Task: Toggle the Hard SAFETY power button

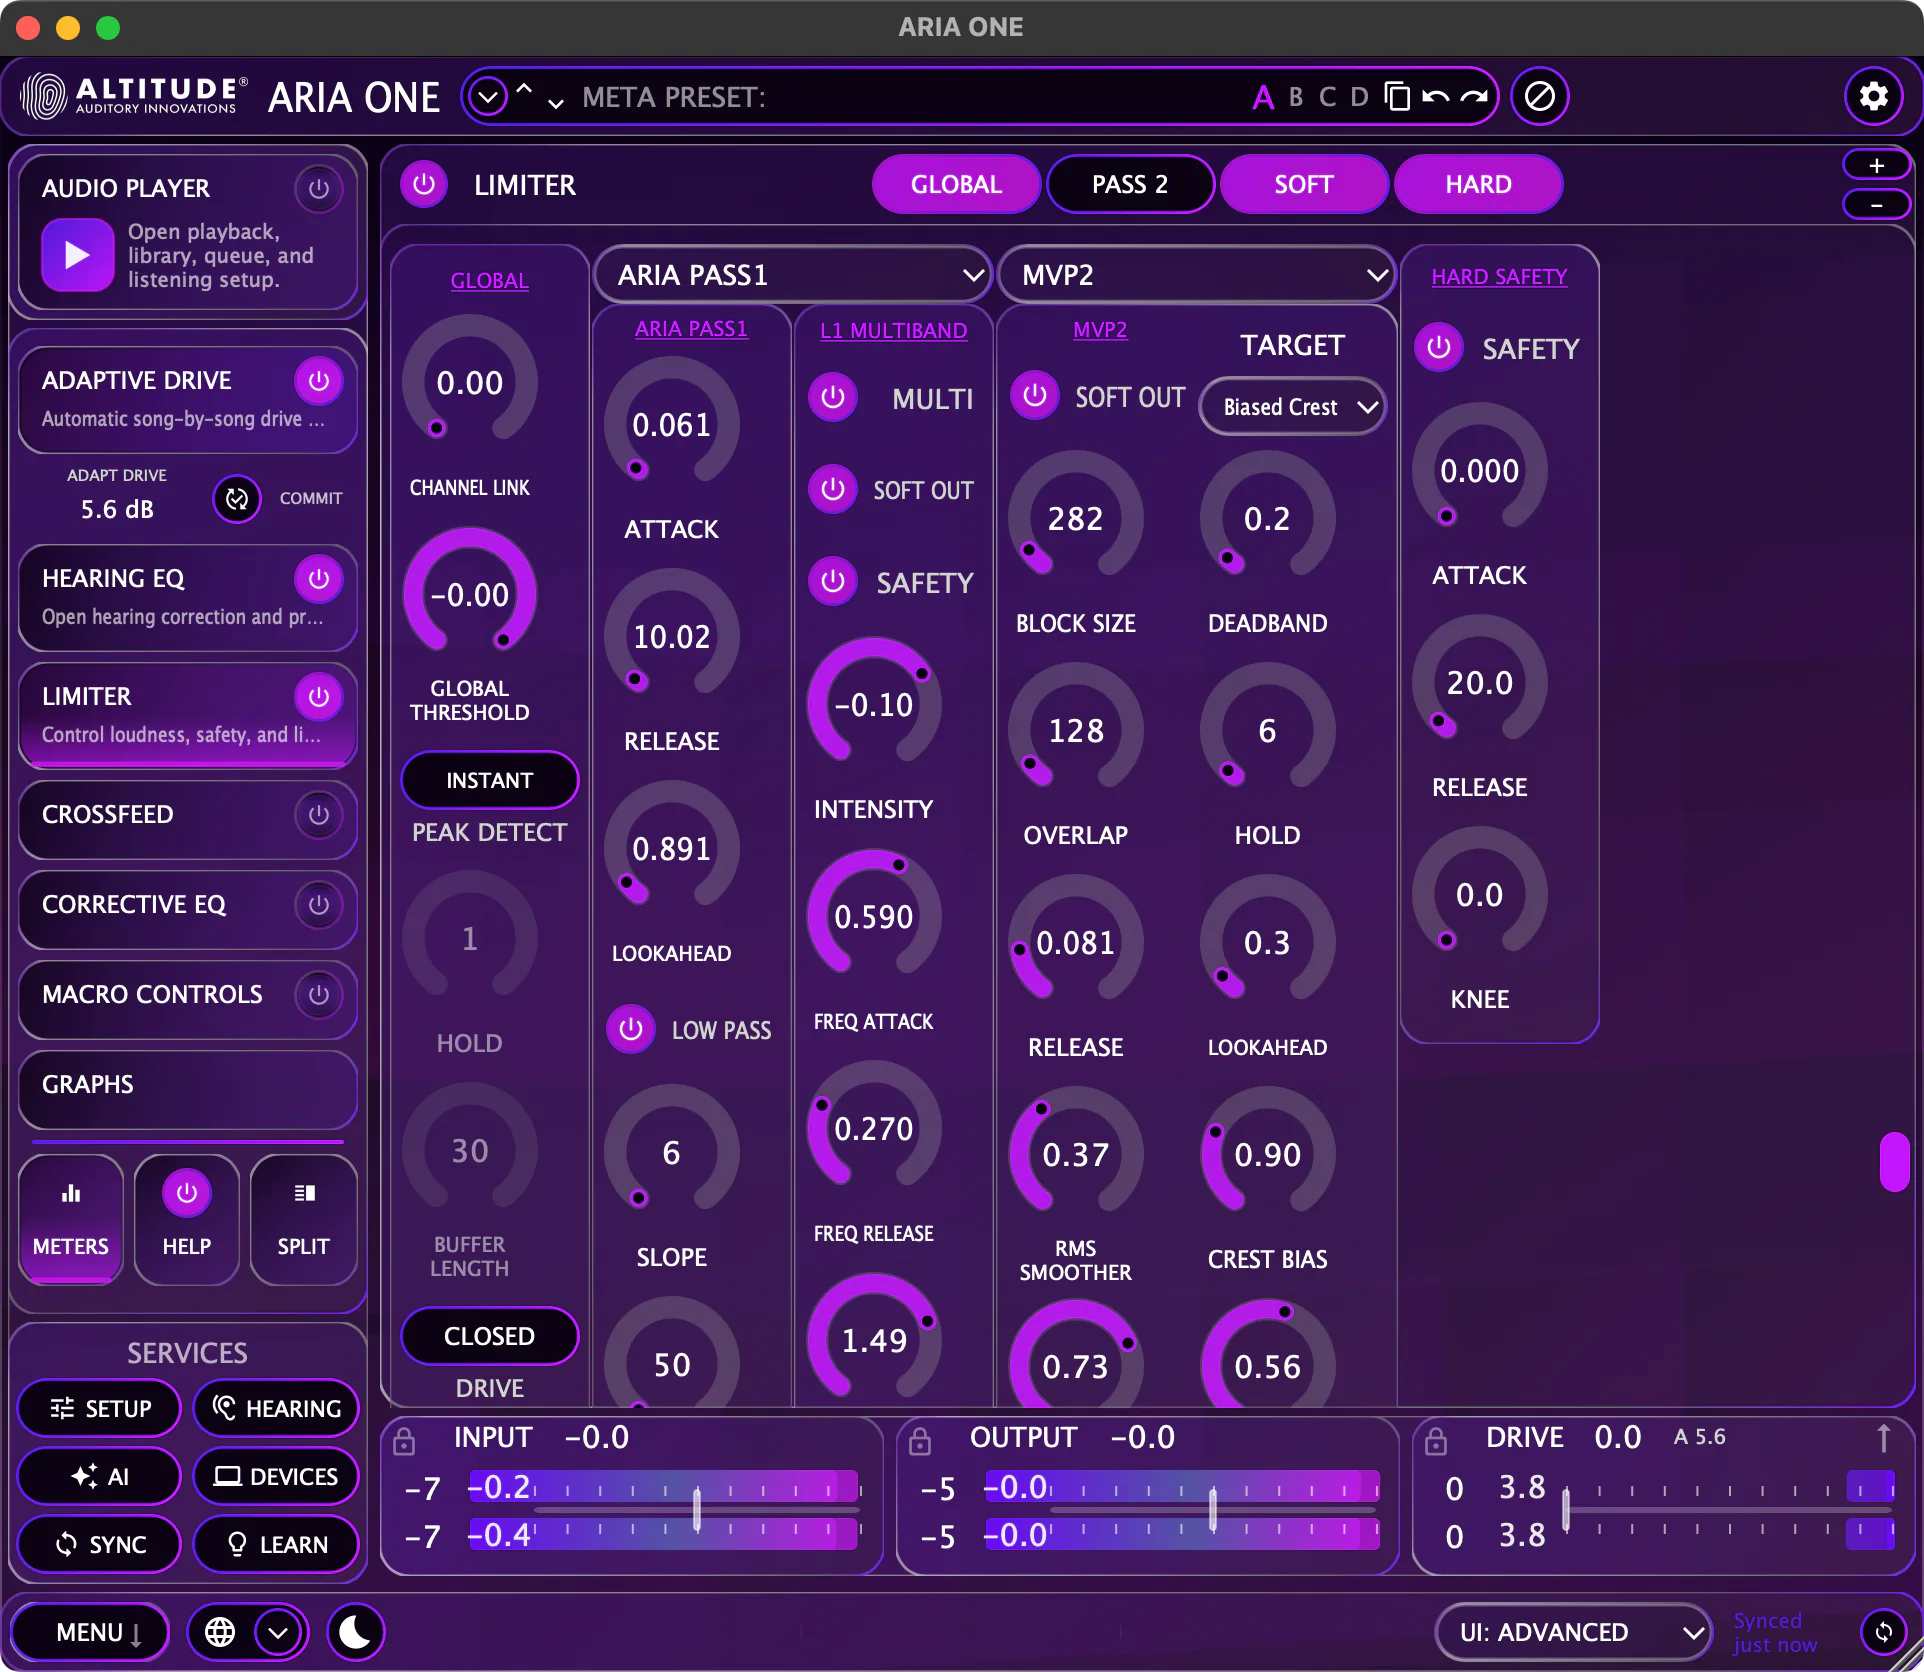Action: pos(1439,348)
